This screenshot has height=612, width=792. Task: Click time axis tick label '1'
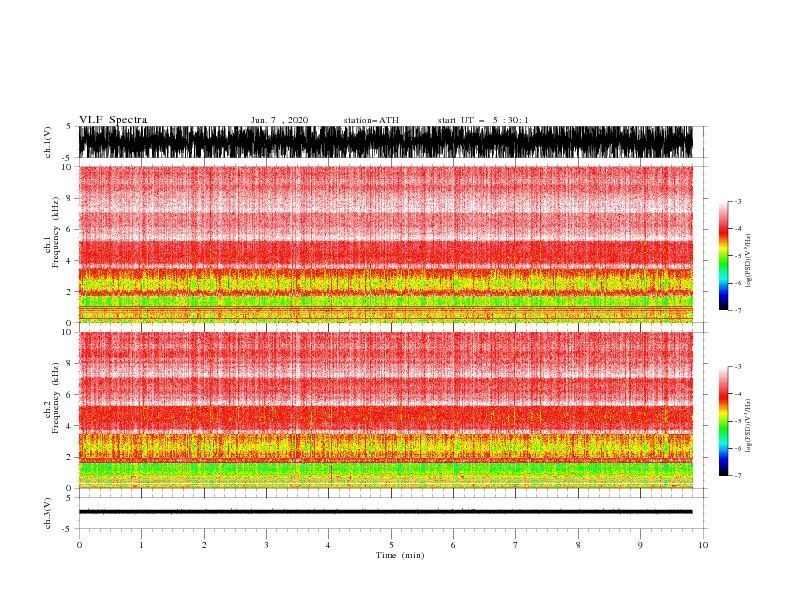(x=141, y=545)
